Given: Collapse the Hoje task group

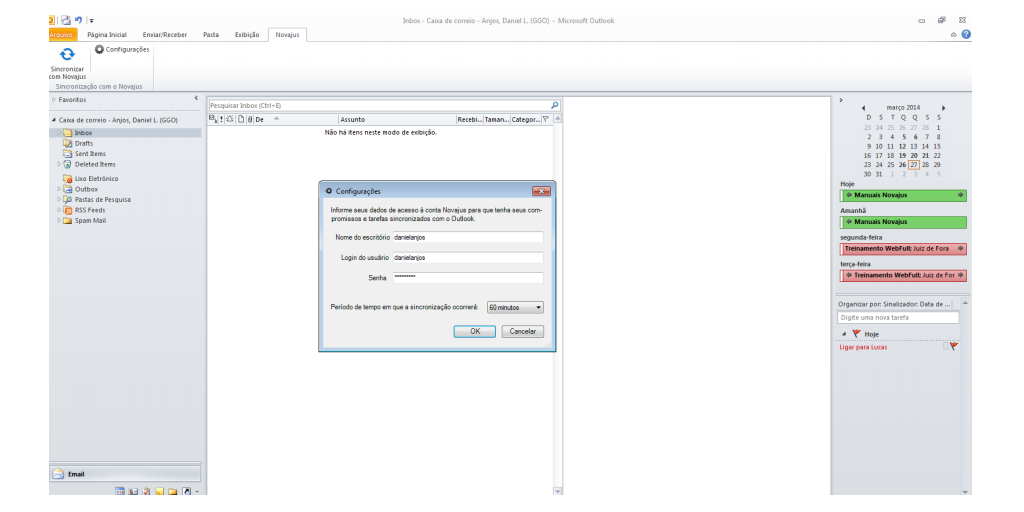Looking at the screenshot, I should [x=843, y=334].
